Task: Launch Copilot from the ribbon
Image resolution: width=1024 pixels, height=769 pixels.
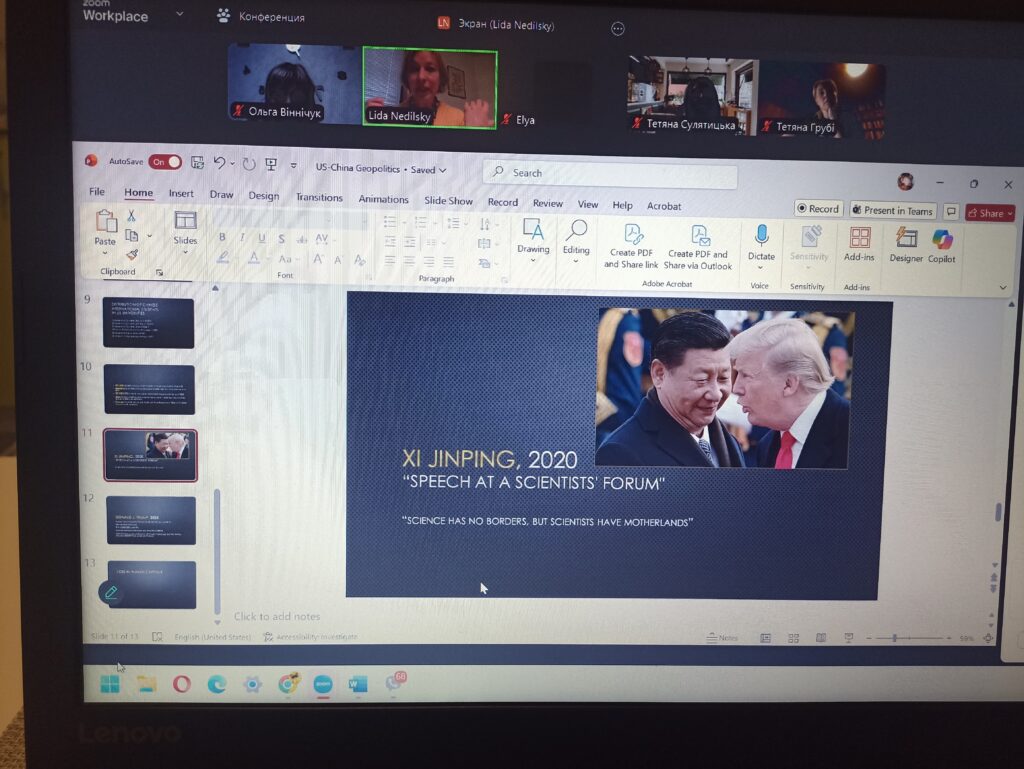Action: 942,240
